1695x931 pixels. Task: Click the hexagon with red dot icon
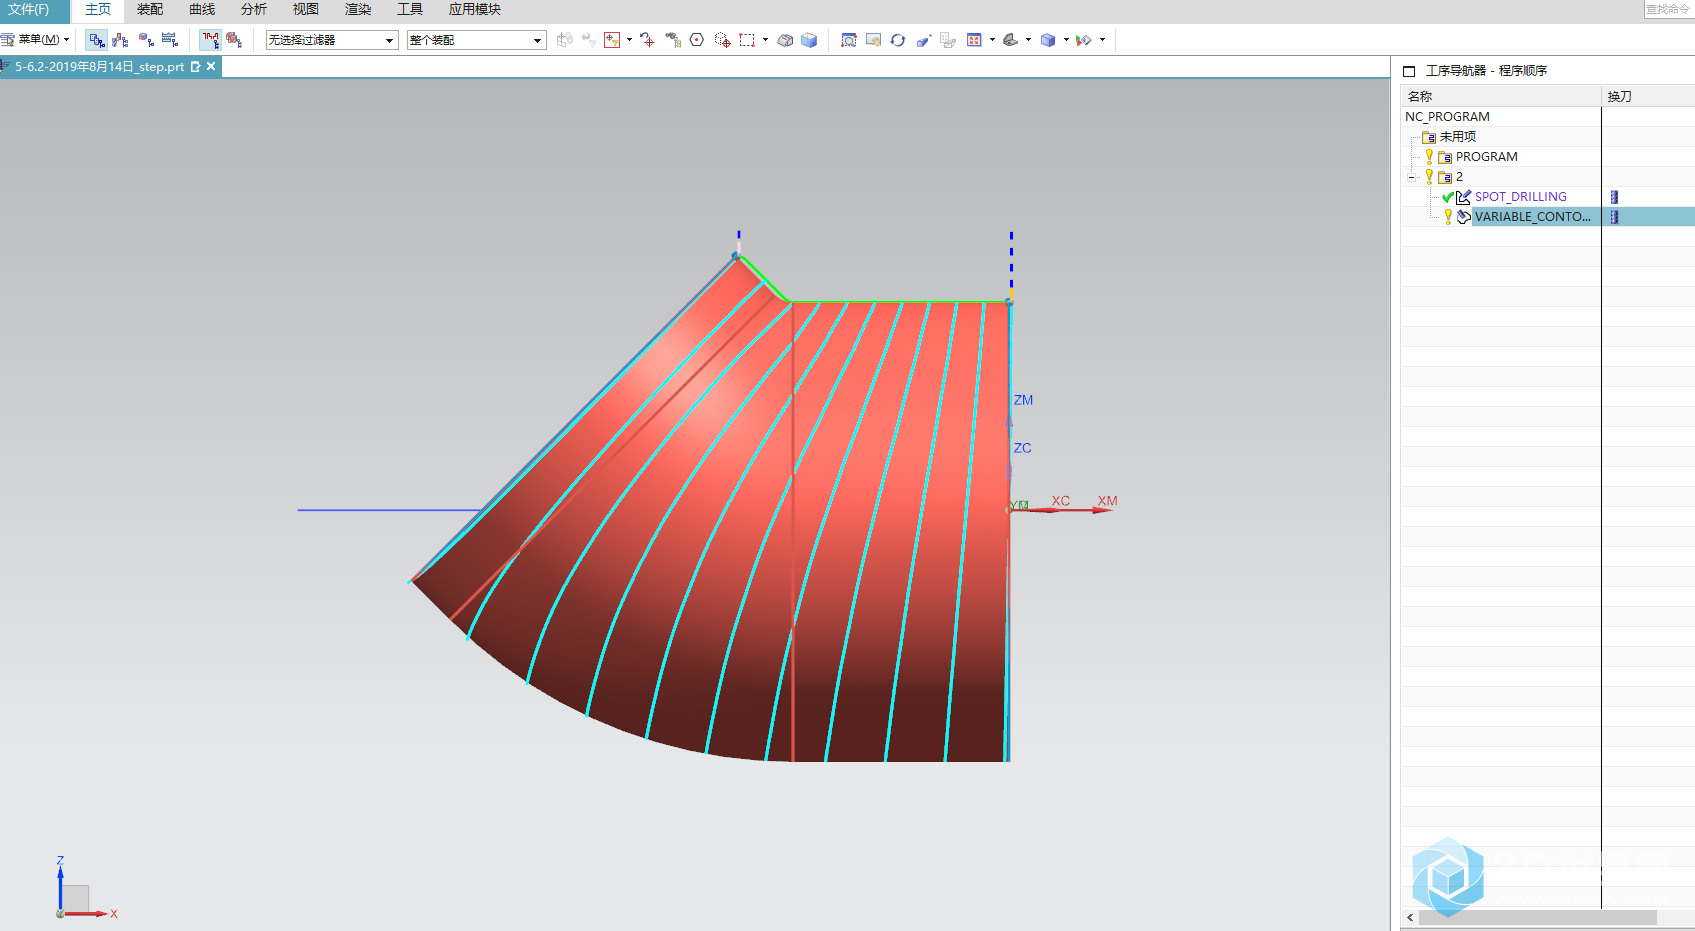click(x=697, y=40)
